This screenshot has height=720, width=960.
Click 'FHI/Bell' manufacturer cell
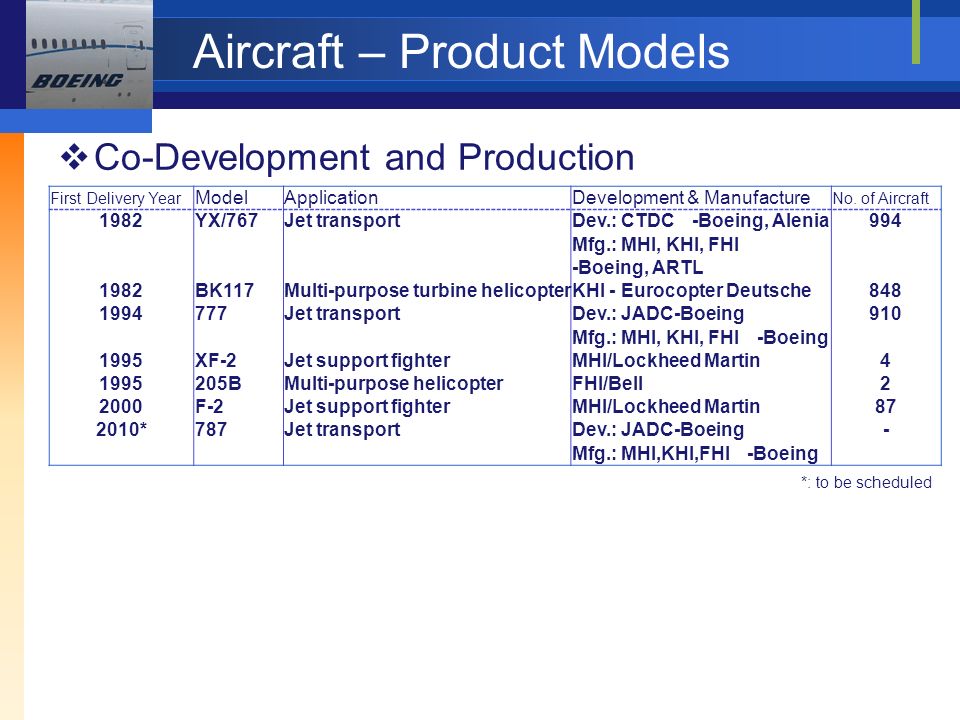coord(607,383)
